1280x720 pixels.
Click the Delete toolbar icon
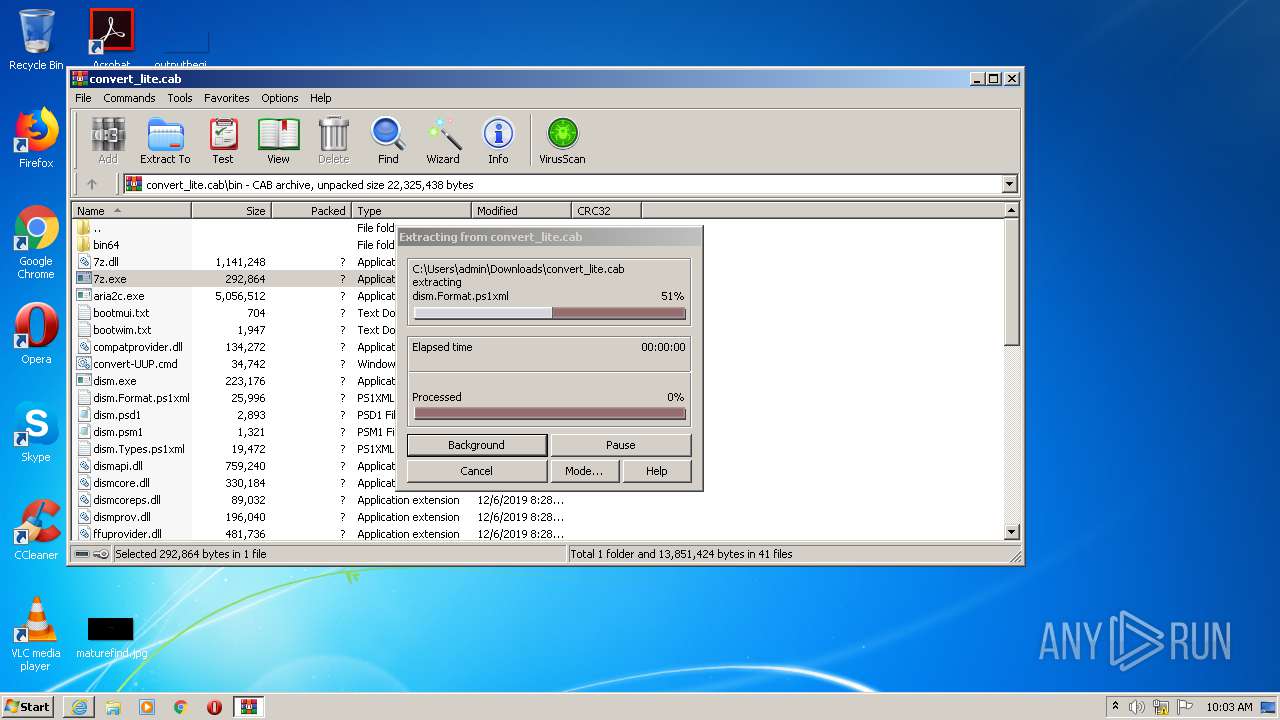tap(333, 141)
